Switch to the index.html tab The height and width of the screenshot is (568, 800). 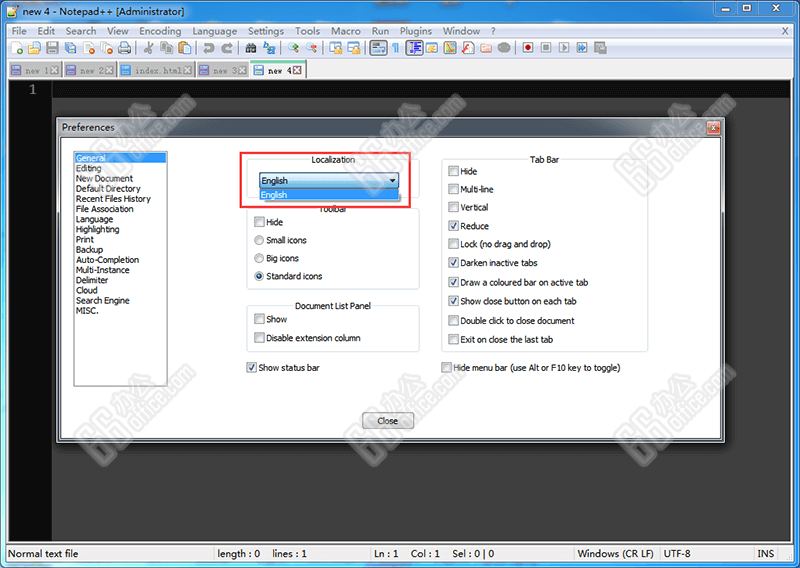tap(156, 70)
